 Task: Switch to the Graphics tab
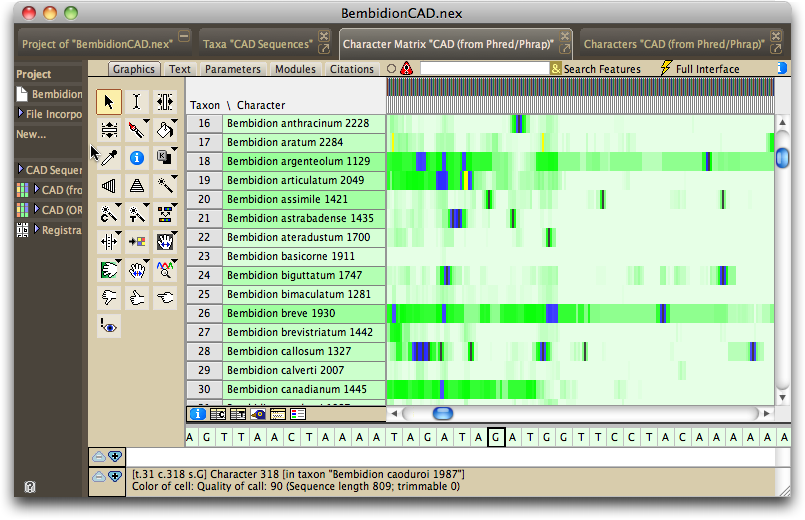point(134,69)
